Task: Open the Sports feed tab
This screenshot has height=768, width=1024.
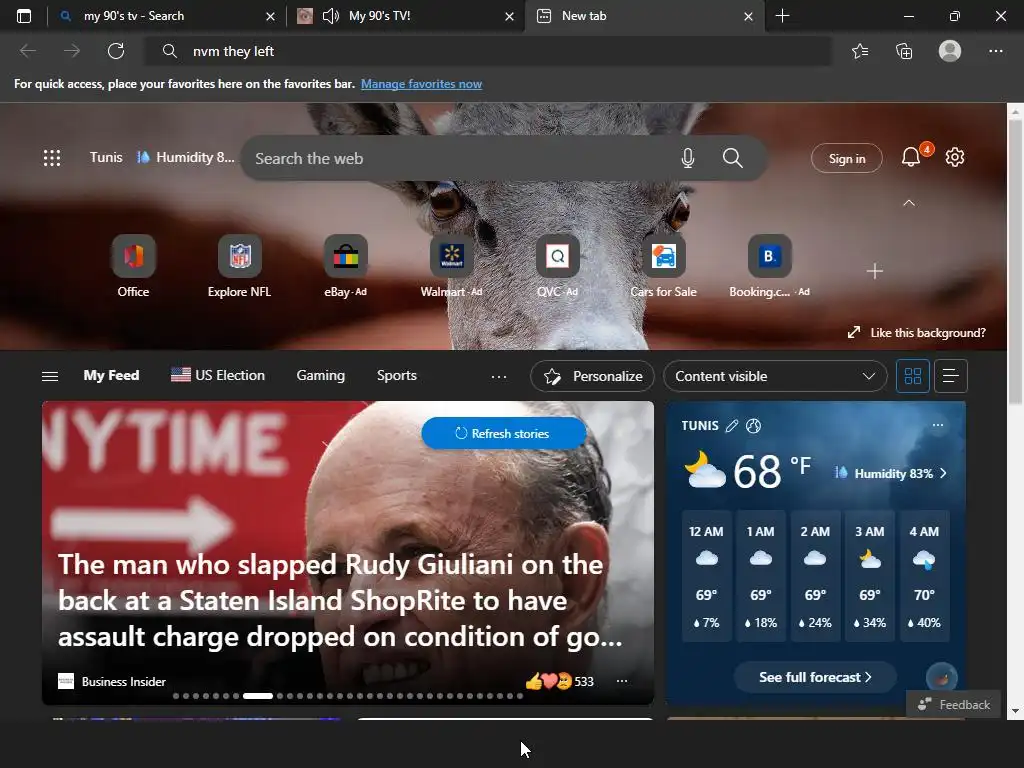Action: (396, 376)
